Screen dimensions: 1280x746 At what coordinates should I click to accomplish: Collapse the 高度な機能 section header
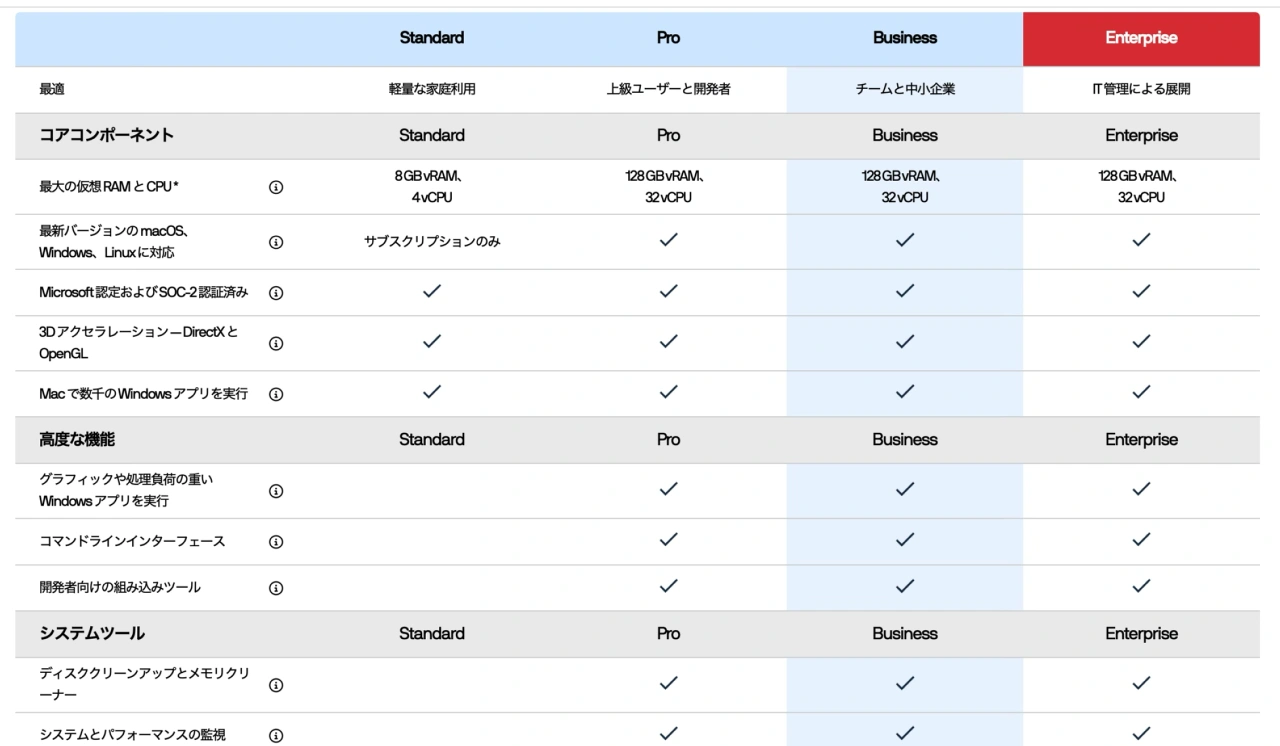coord(77,439)
